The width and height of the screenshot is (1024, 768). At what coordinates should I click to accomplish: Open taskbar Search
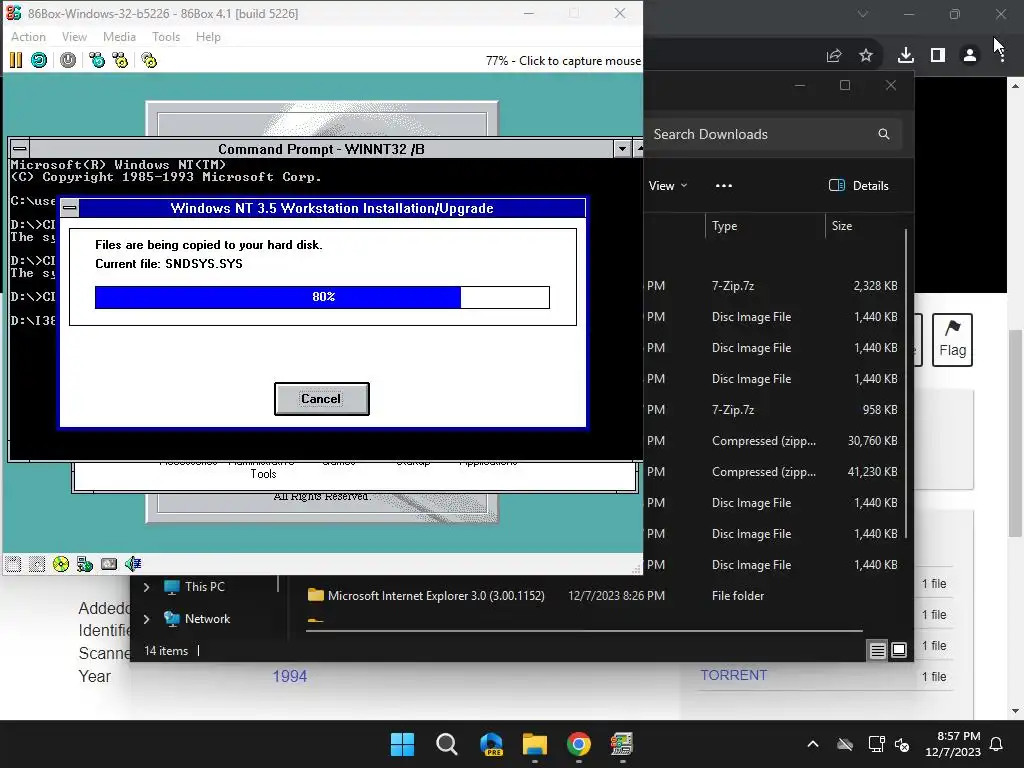447,744
